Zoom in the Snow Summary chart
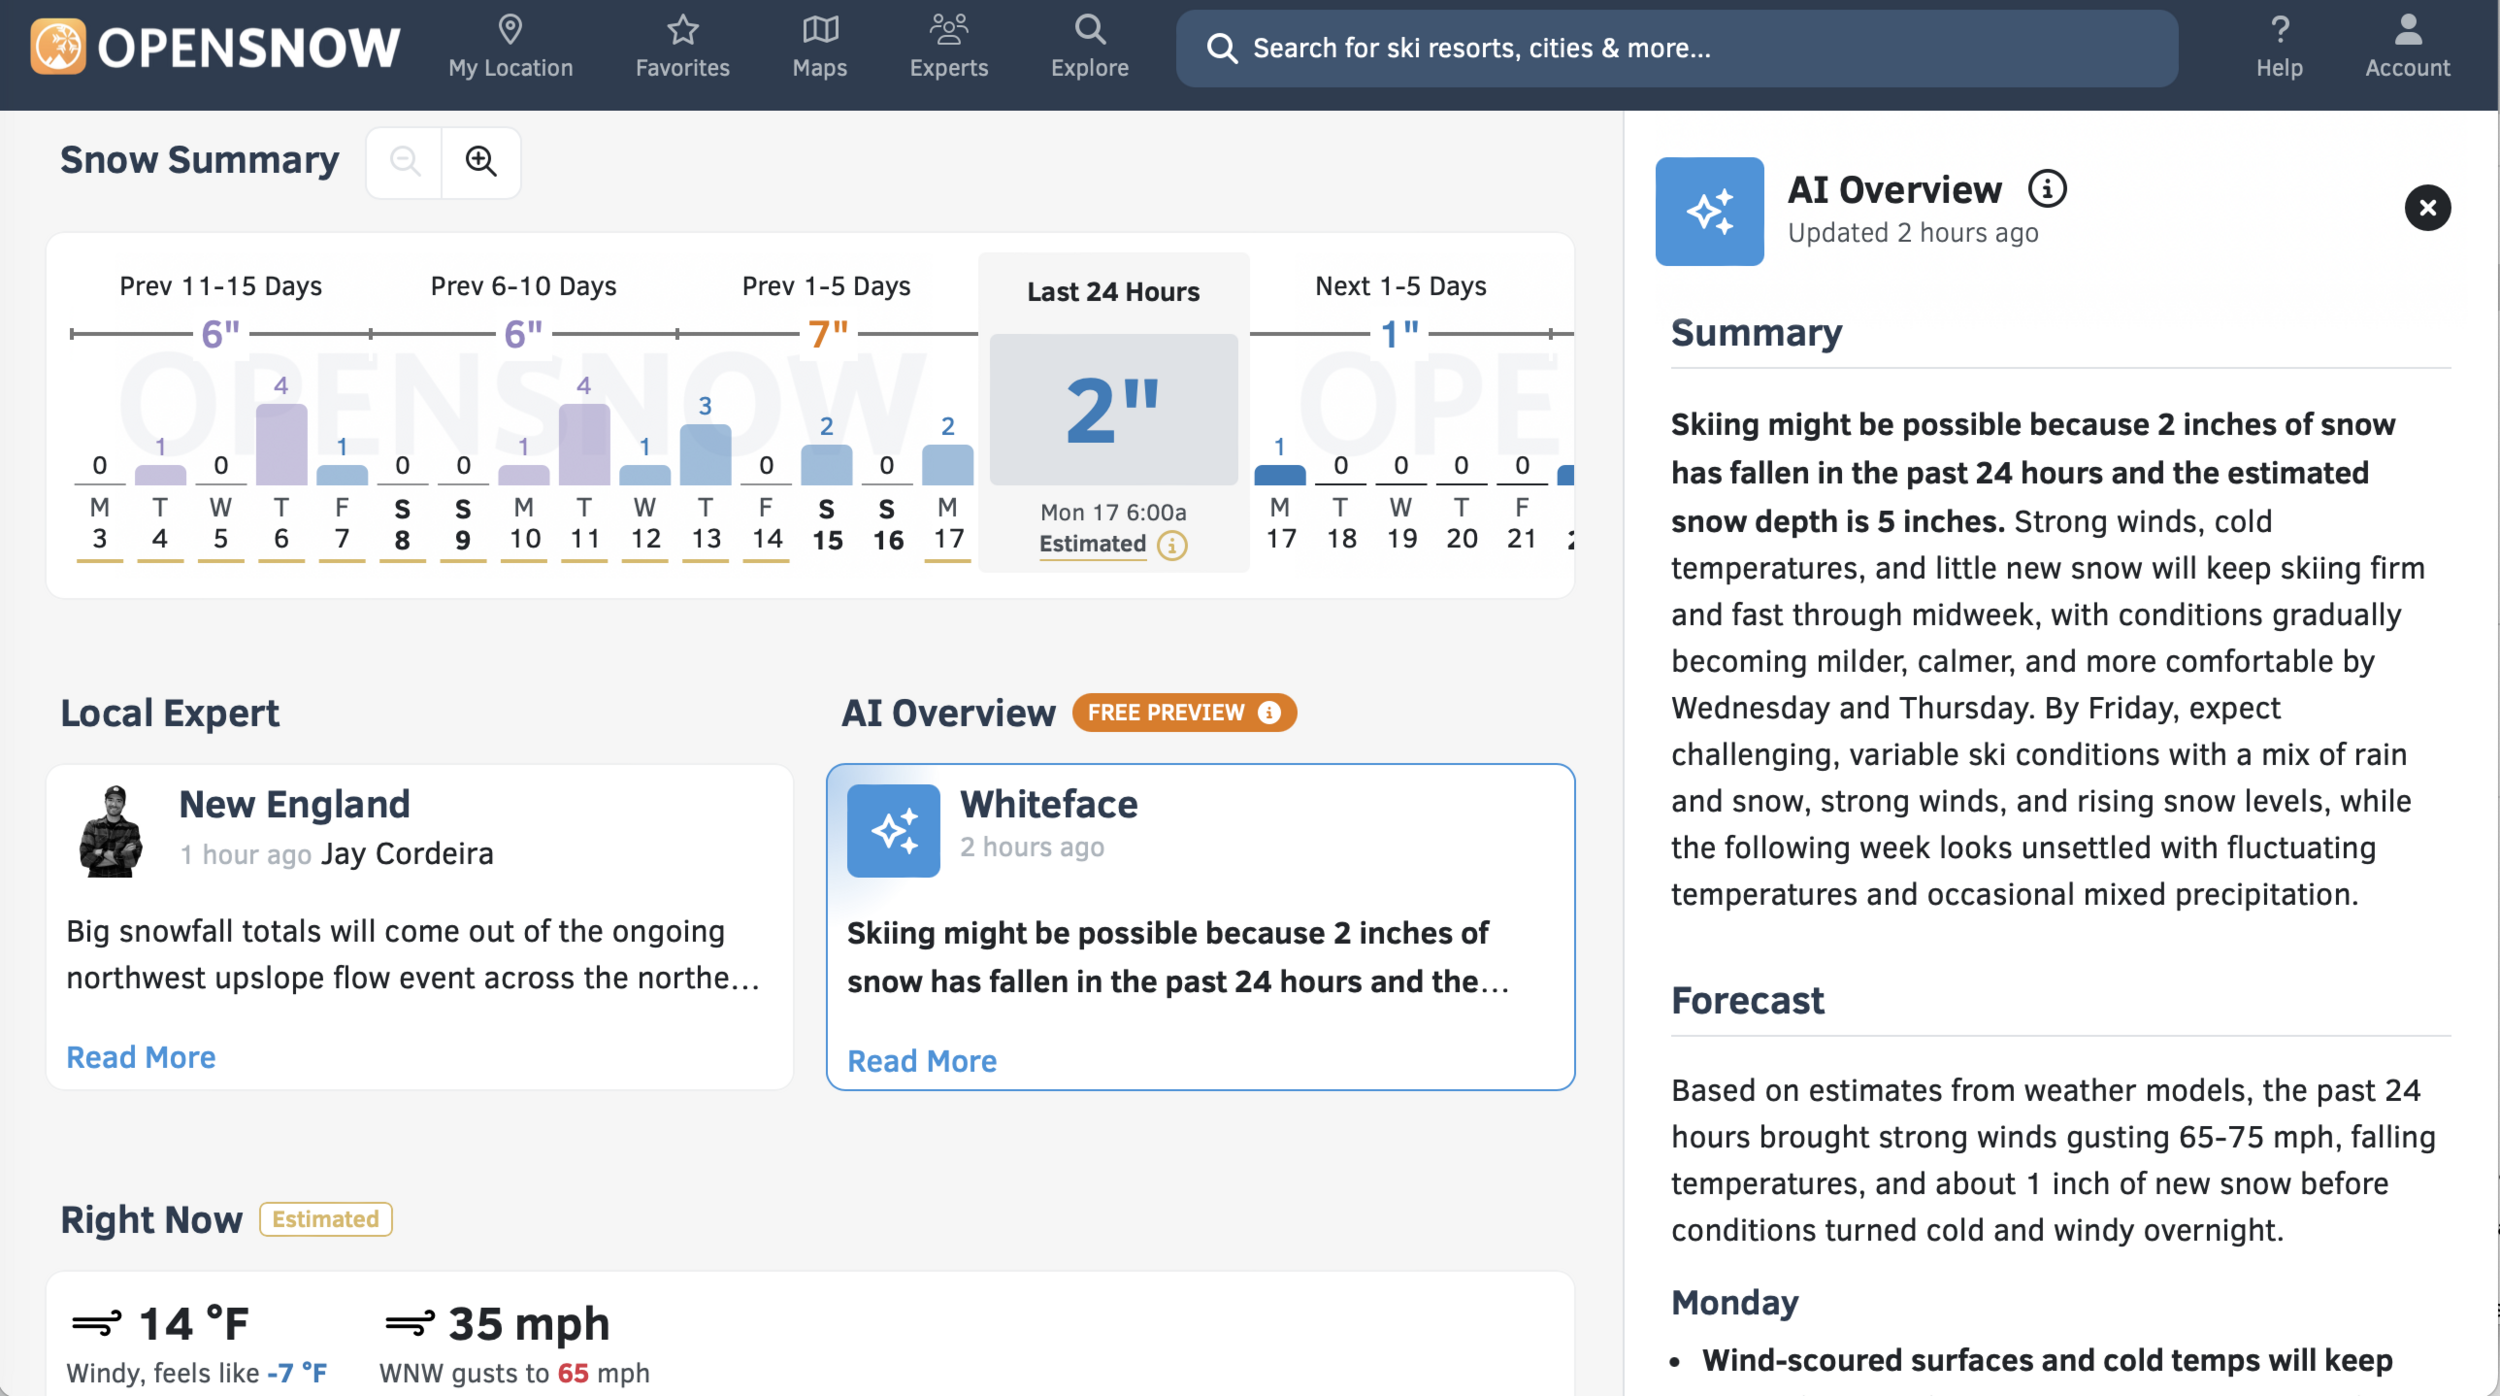Screen dimensions: 2500x1396 [x=481, y=161]
